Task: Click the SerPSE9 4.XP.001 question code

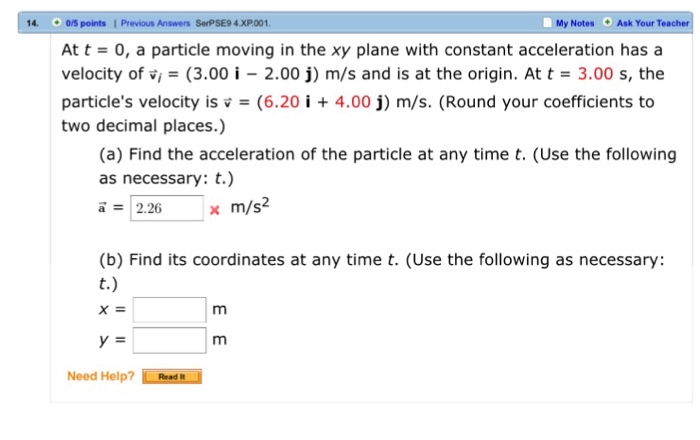Action: click(x=233, y=23)
